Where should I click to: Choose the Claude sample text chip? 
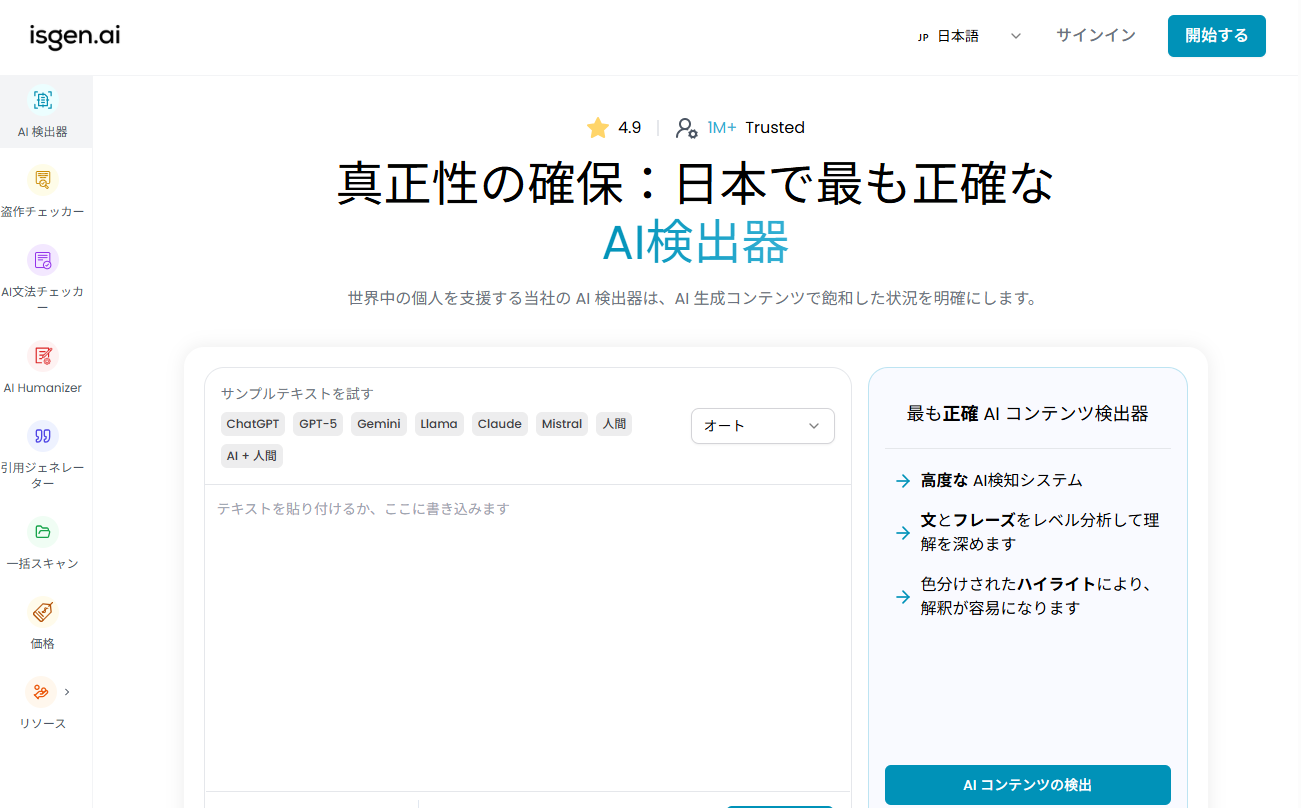[x=500, y=424]
